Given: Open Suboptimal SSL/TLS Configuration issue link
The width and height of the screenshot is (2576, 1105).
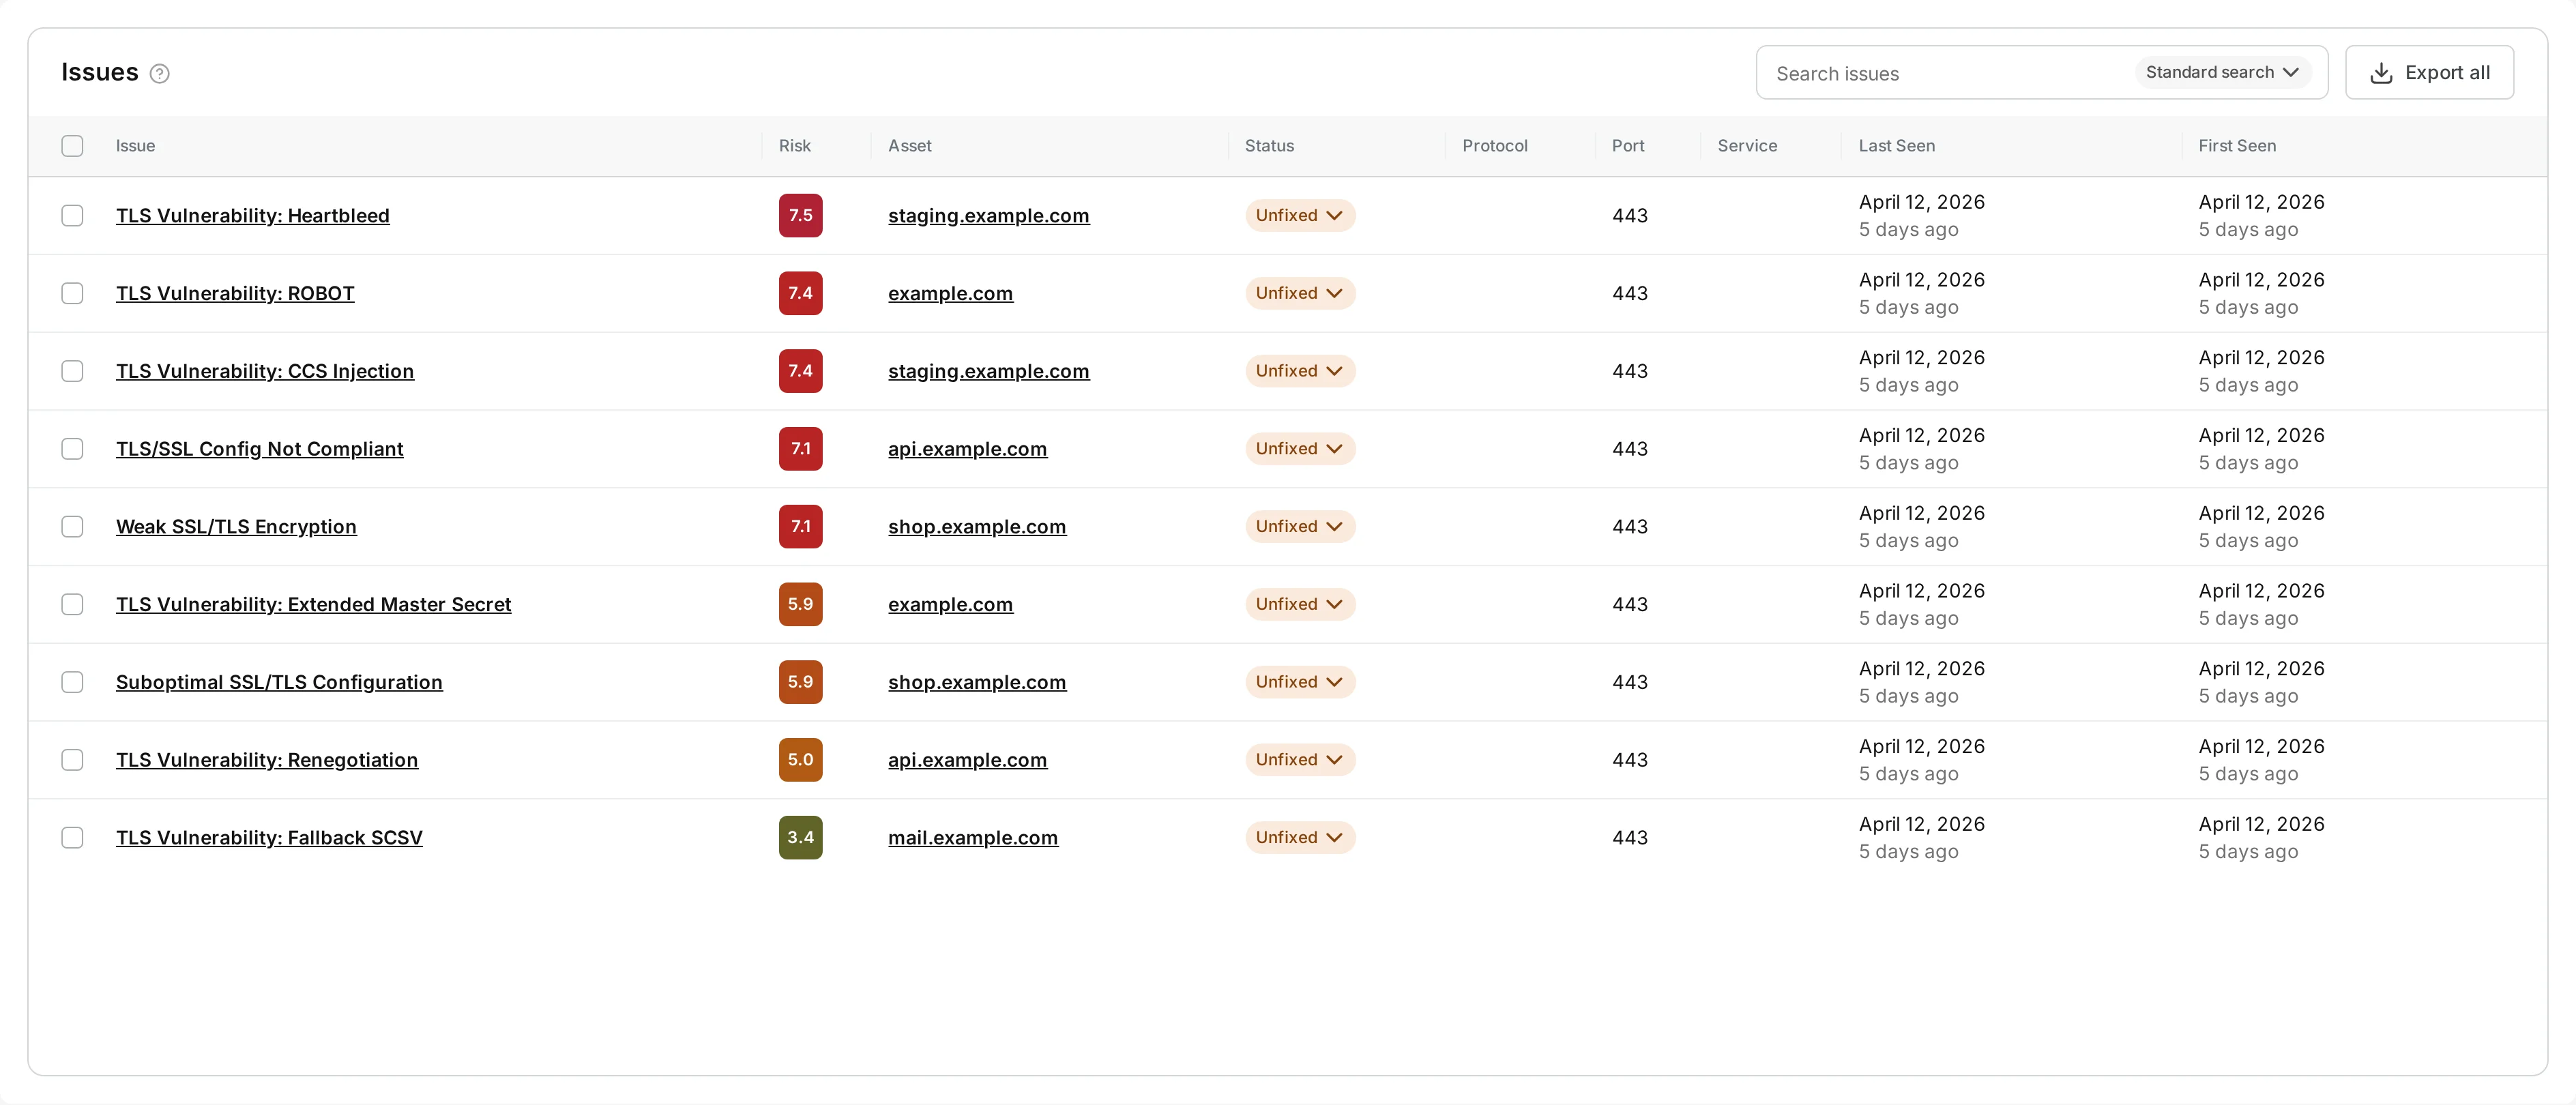Looking at the screenshot, I should (279, 682).
